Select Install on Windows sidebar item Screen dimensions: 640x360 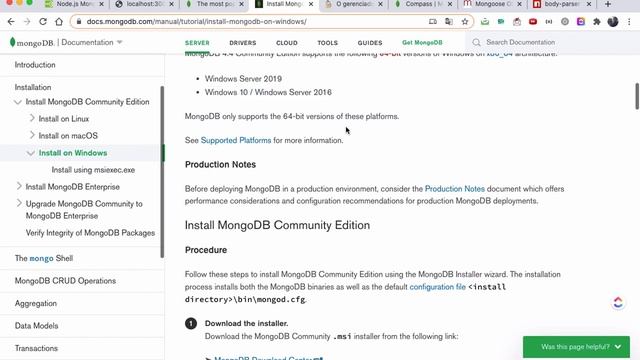point(73,153)
